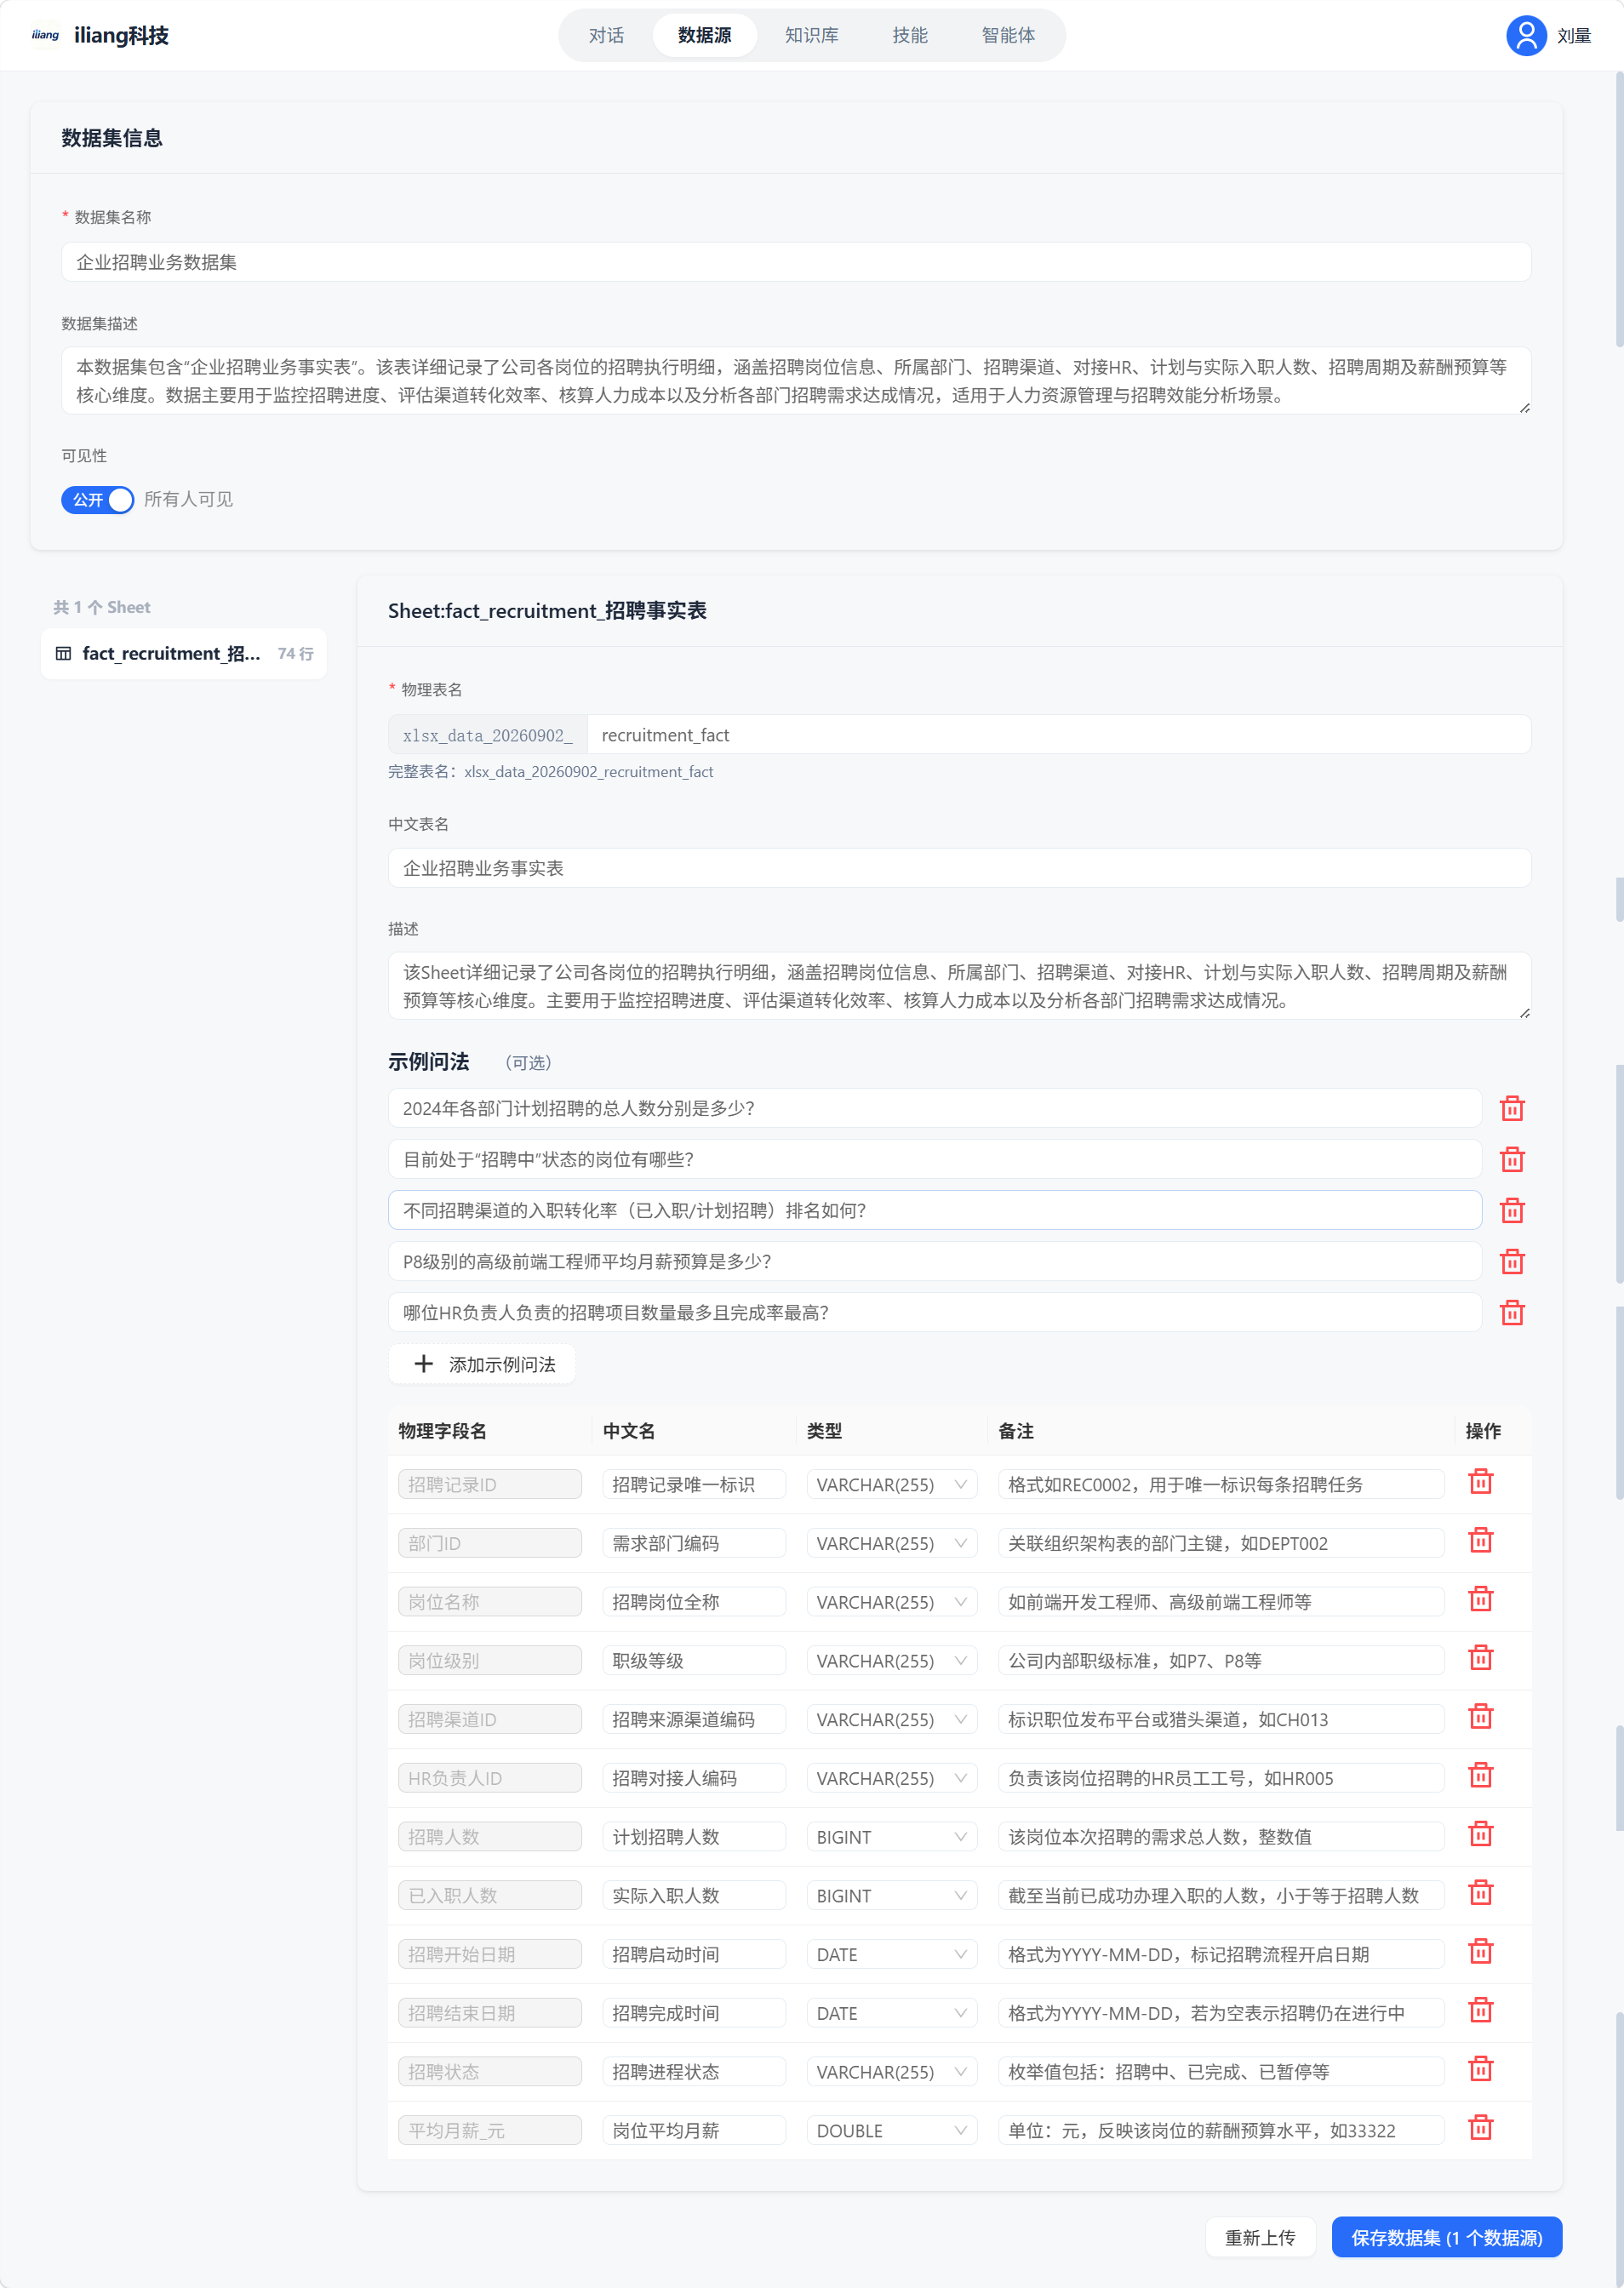Delete the example question about 招聘中 status

point(1511,1159)
